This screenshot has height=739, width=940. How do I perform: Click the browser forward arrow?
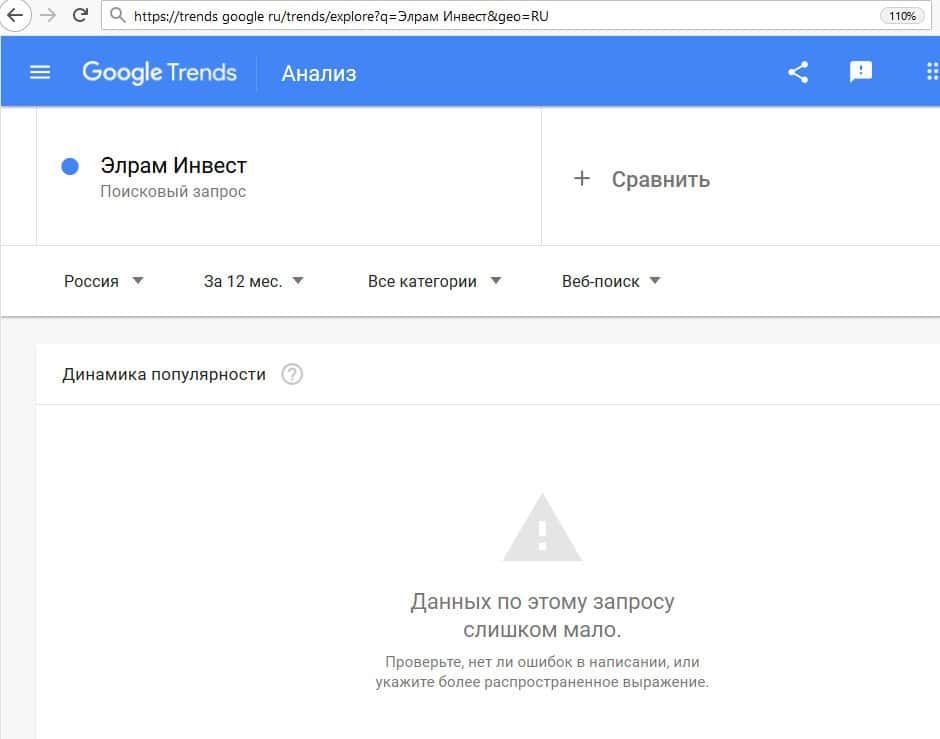(47, 15)
